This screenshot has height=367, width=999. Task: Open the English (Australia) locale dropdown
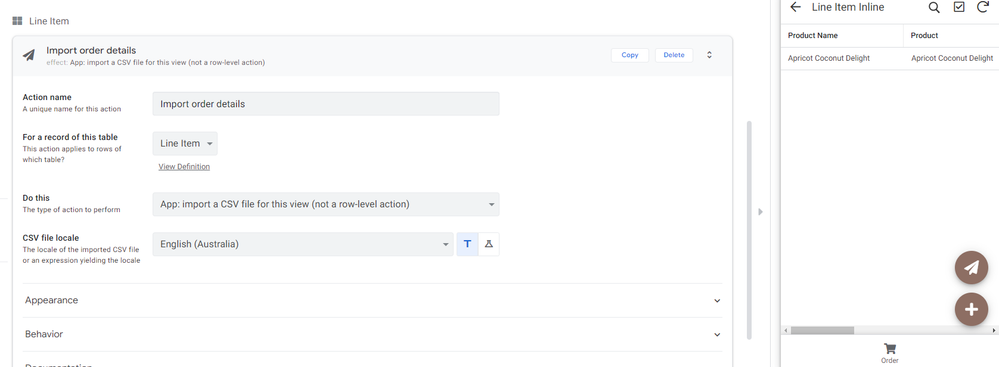tap(303, 244)
